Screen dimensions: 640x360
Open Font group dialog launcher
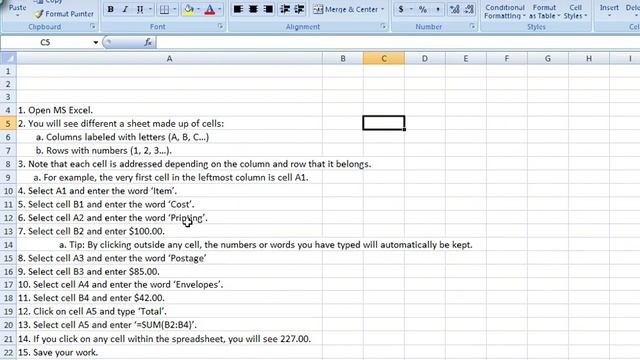[x=220, y=26]
